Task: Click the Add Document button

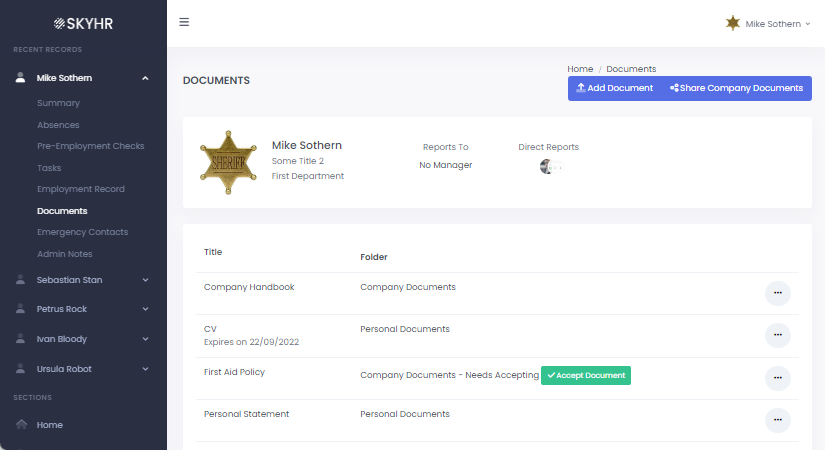Action: 614,88
